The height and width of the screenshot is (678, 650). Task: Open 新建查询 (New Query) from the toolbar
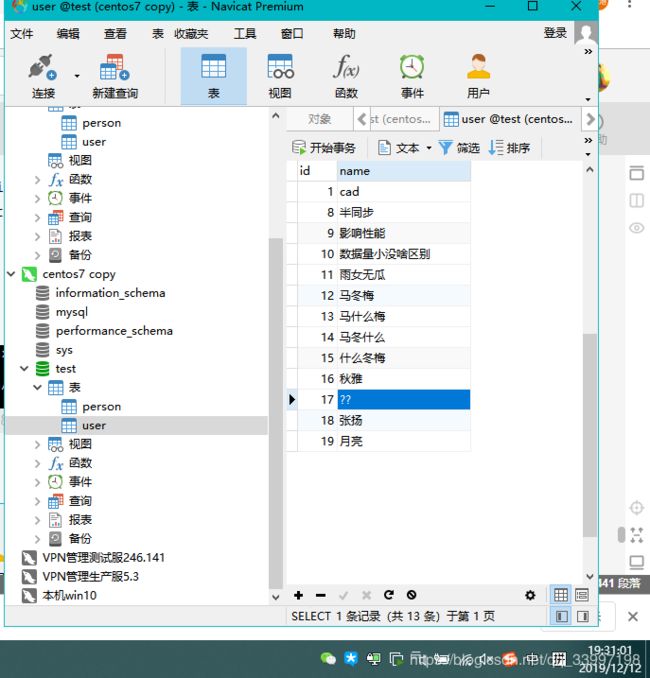(114, 75)
